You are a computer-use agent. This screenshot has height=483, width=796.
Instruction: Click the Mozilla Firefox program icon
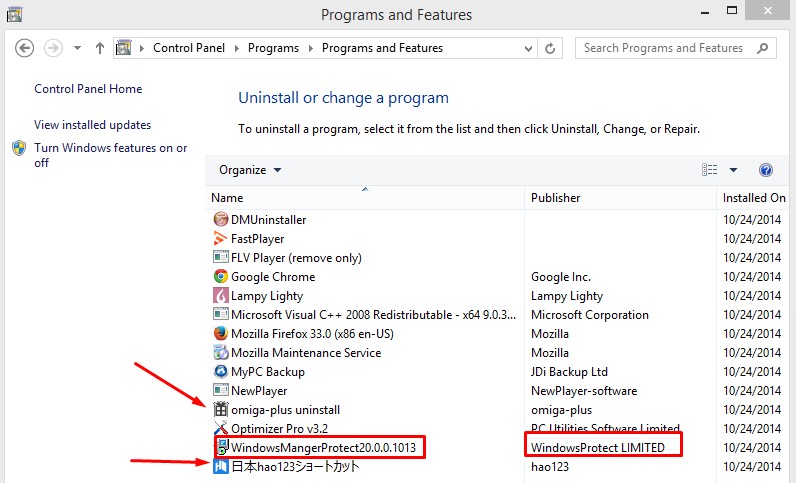[221, 334]
